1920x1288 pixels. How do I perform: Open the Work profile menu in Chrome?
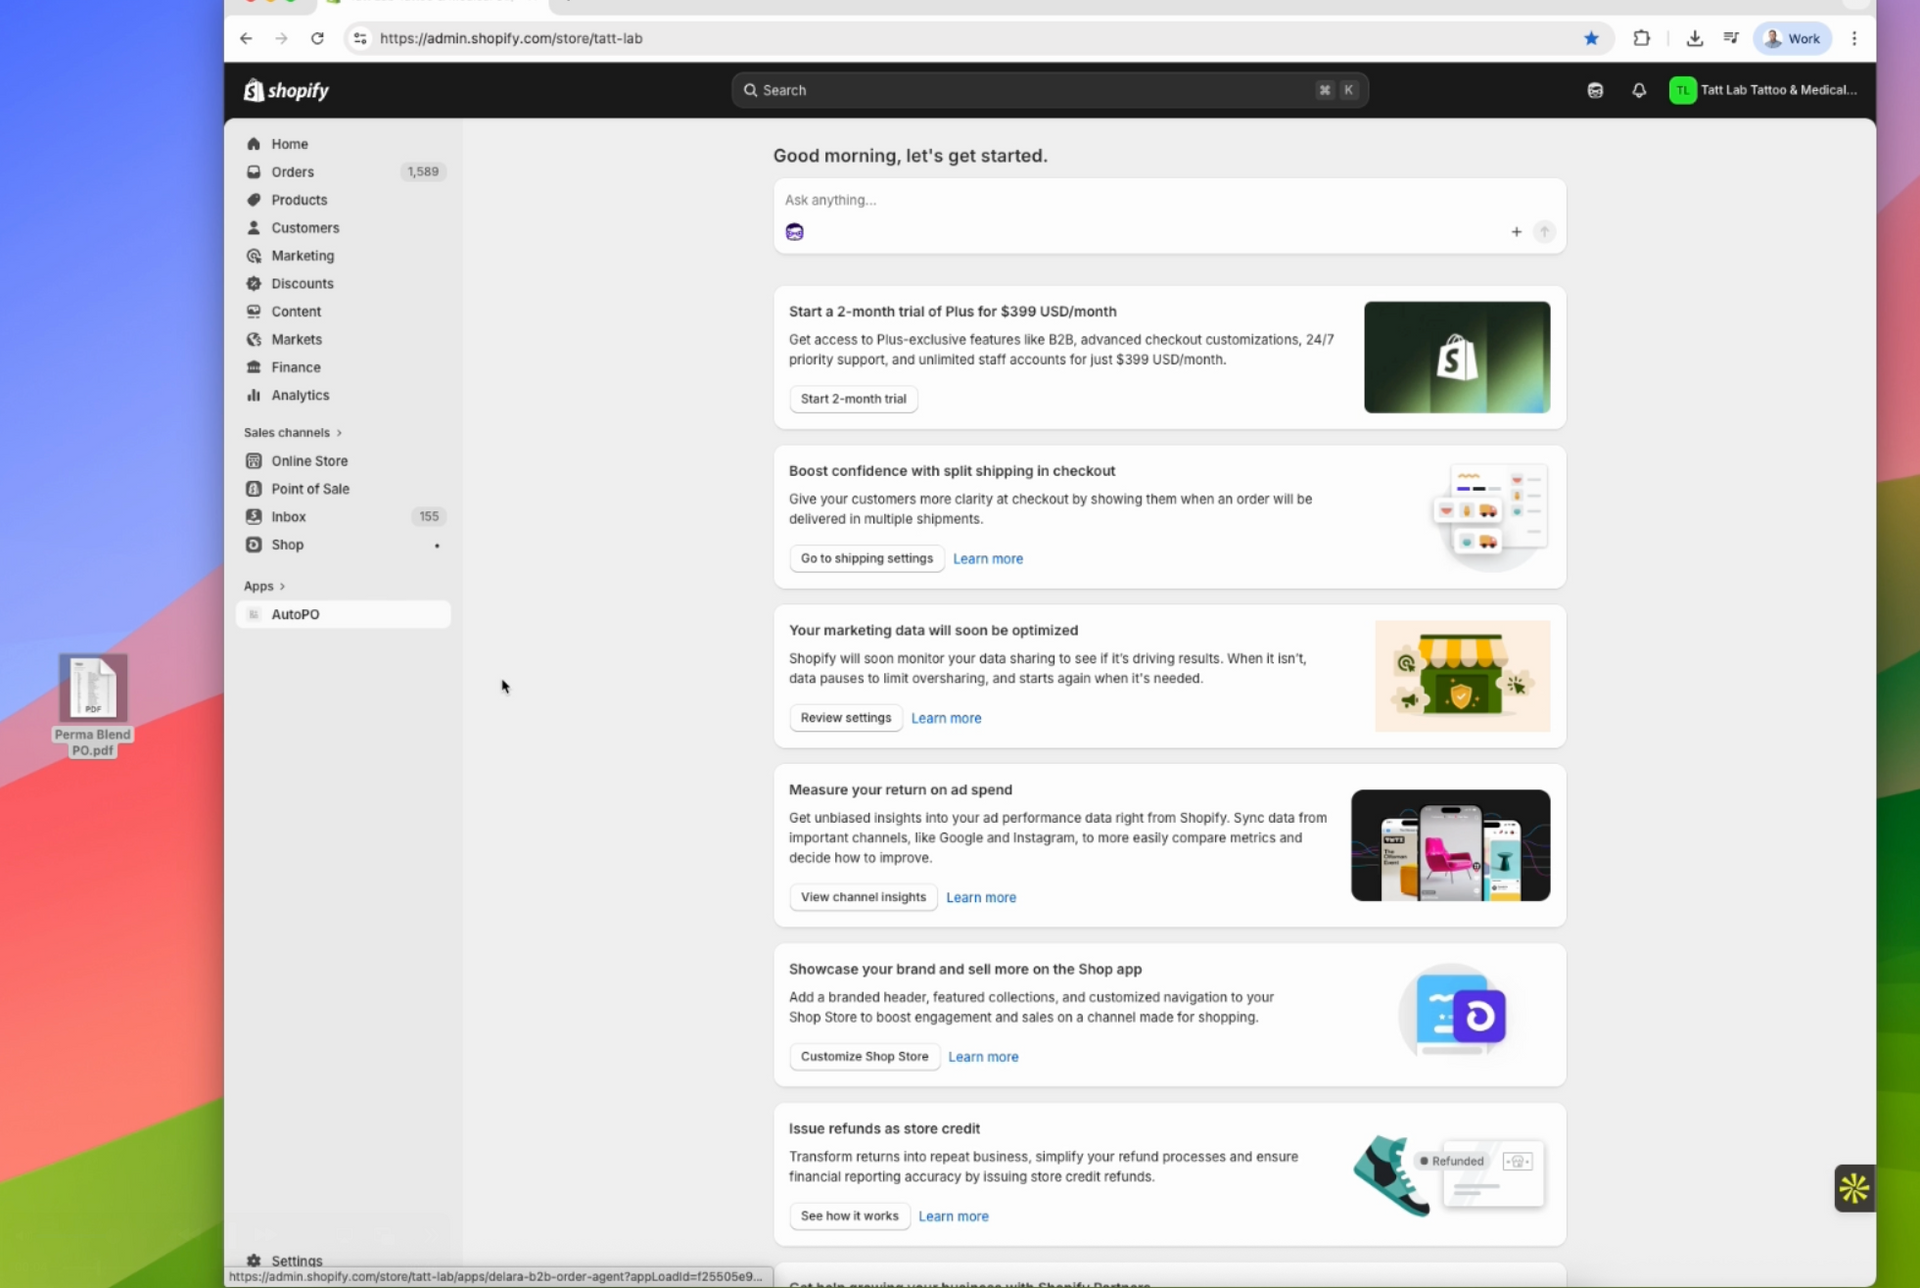(1792, 38)
